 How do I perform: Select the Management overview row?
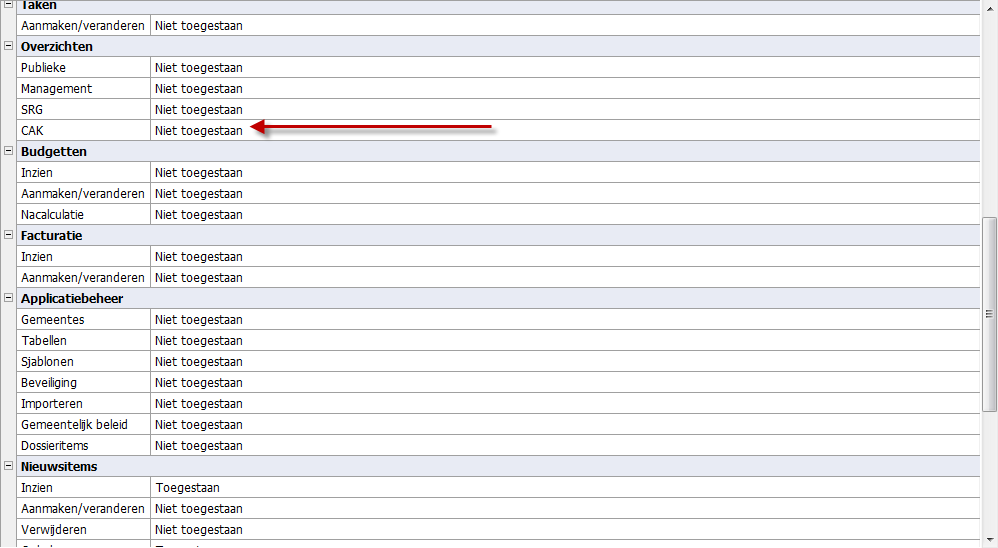pyautogui.click(x=56, y=89)
